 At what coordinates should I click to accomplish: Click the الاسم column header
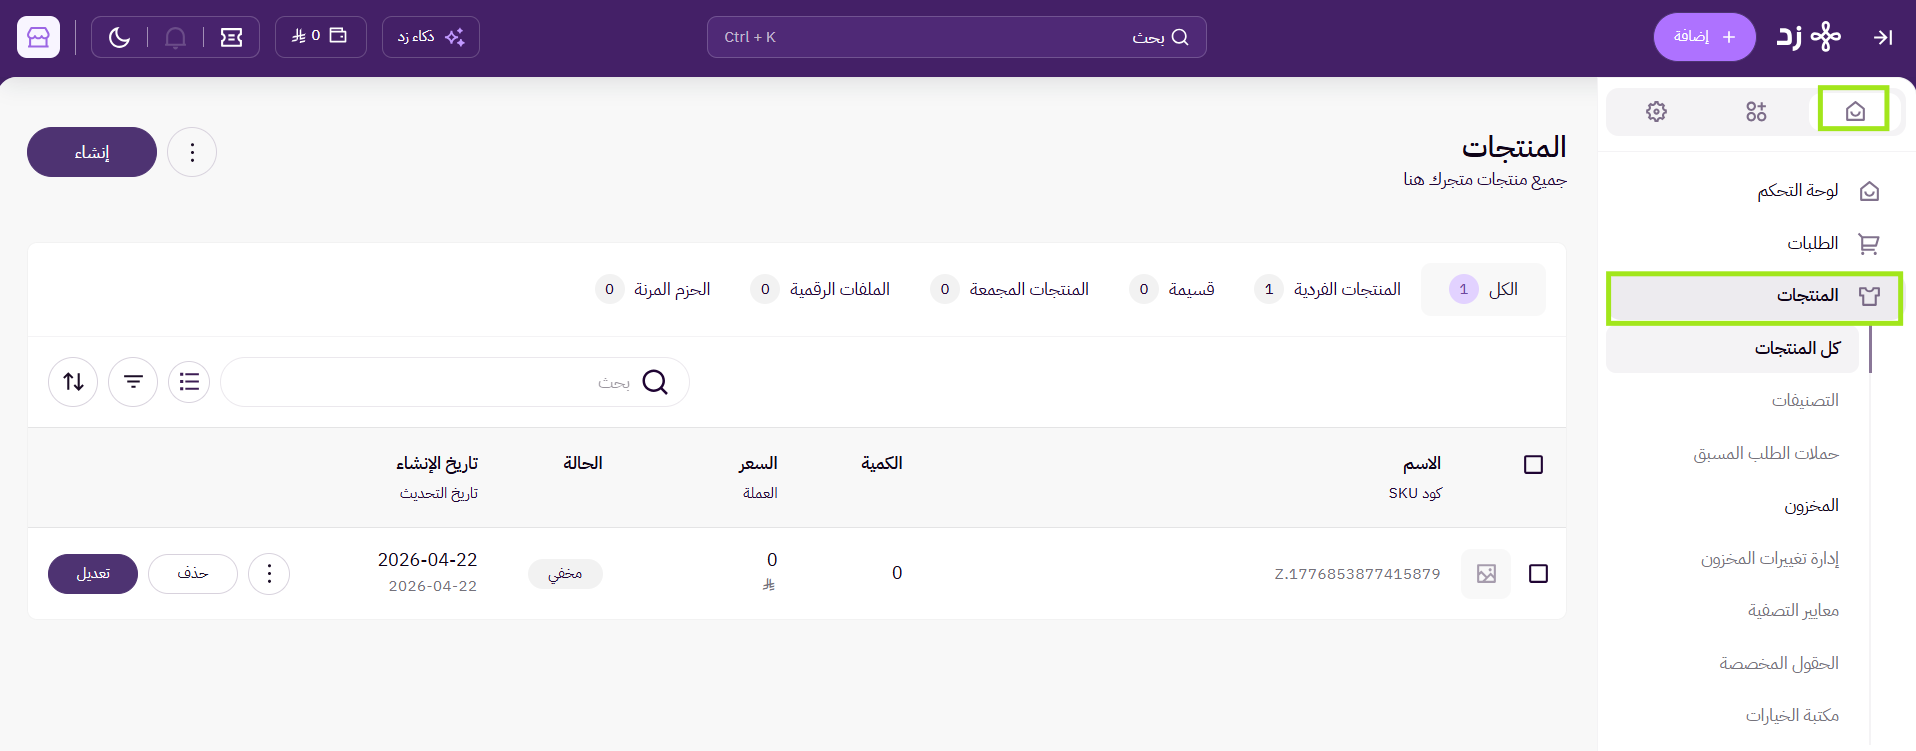(x=1422, y=463)
